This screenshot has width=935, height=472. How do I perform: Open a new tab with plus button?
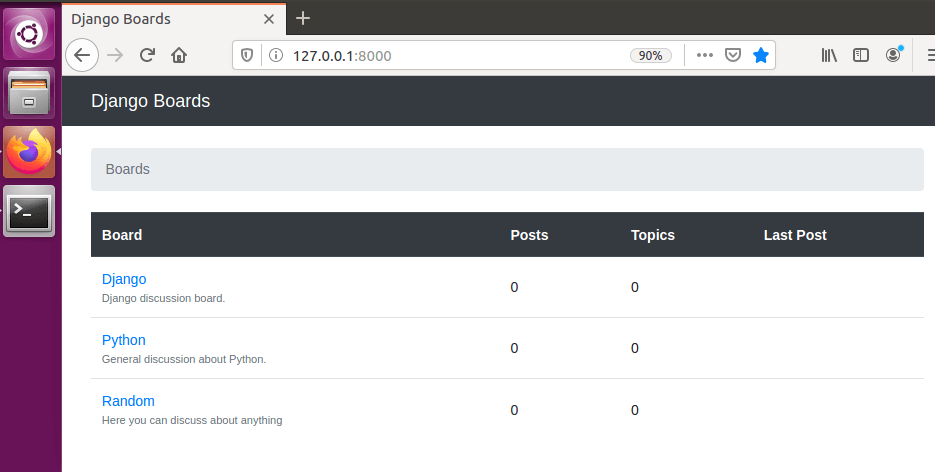coord(303,18)
